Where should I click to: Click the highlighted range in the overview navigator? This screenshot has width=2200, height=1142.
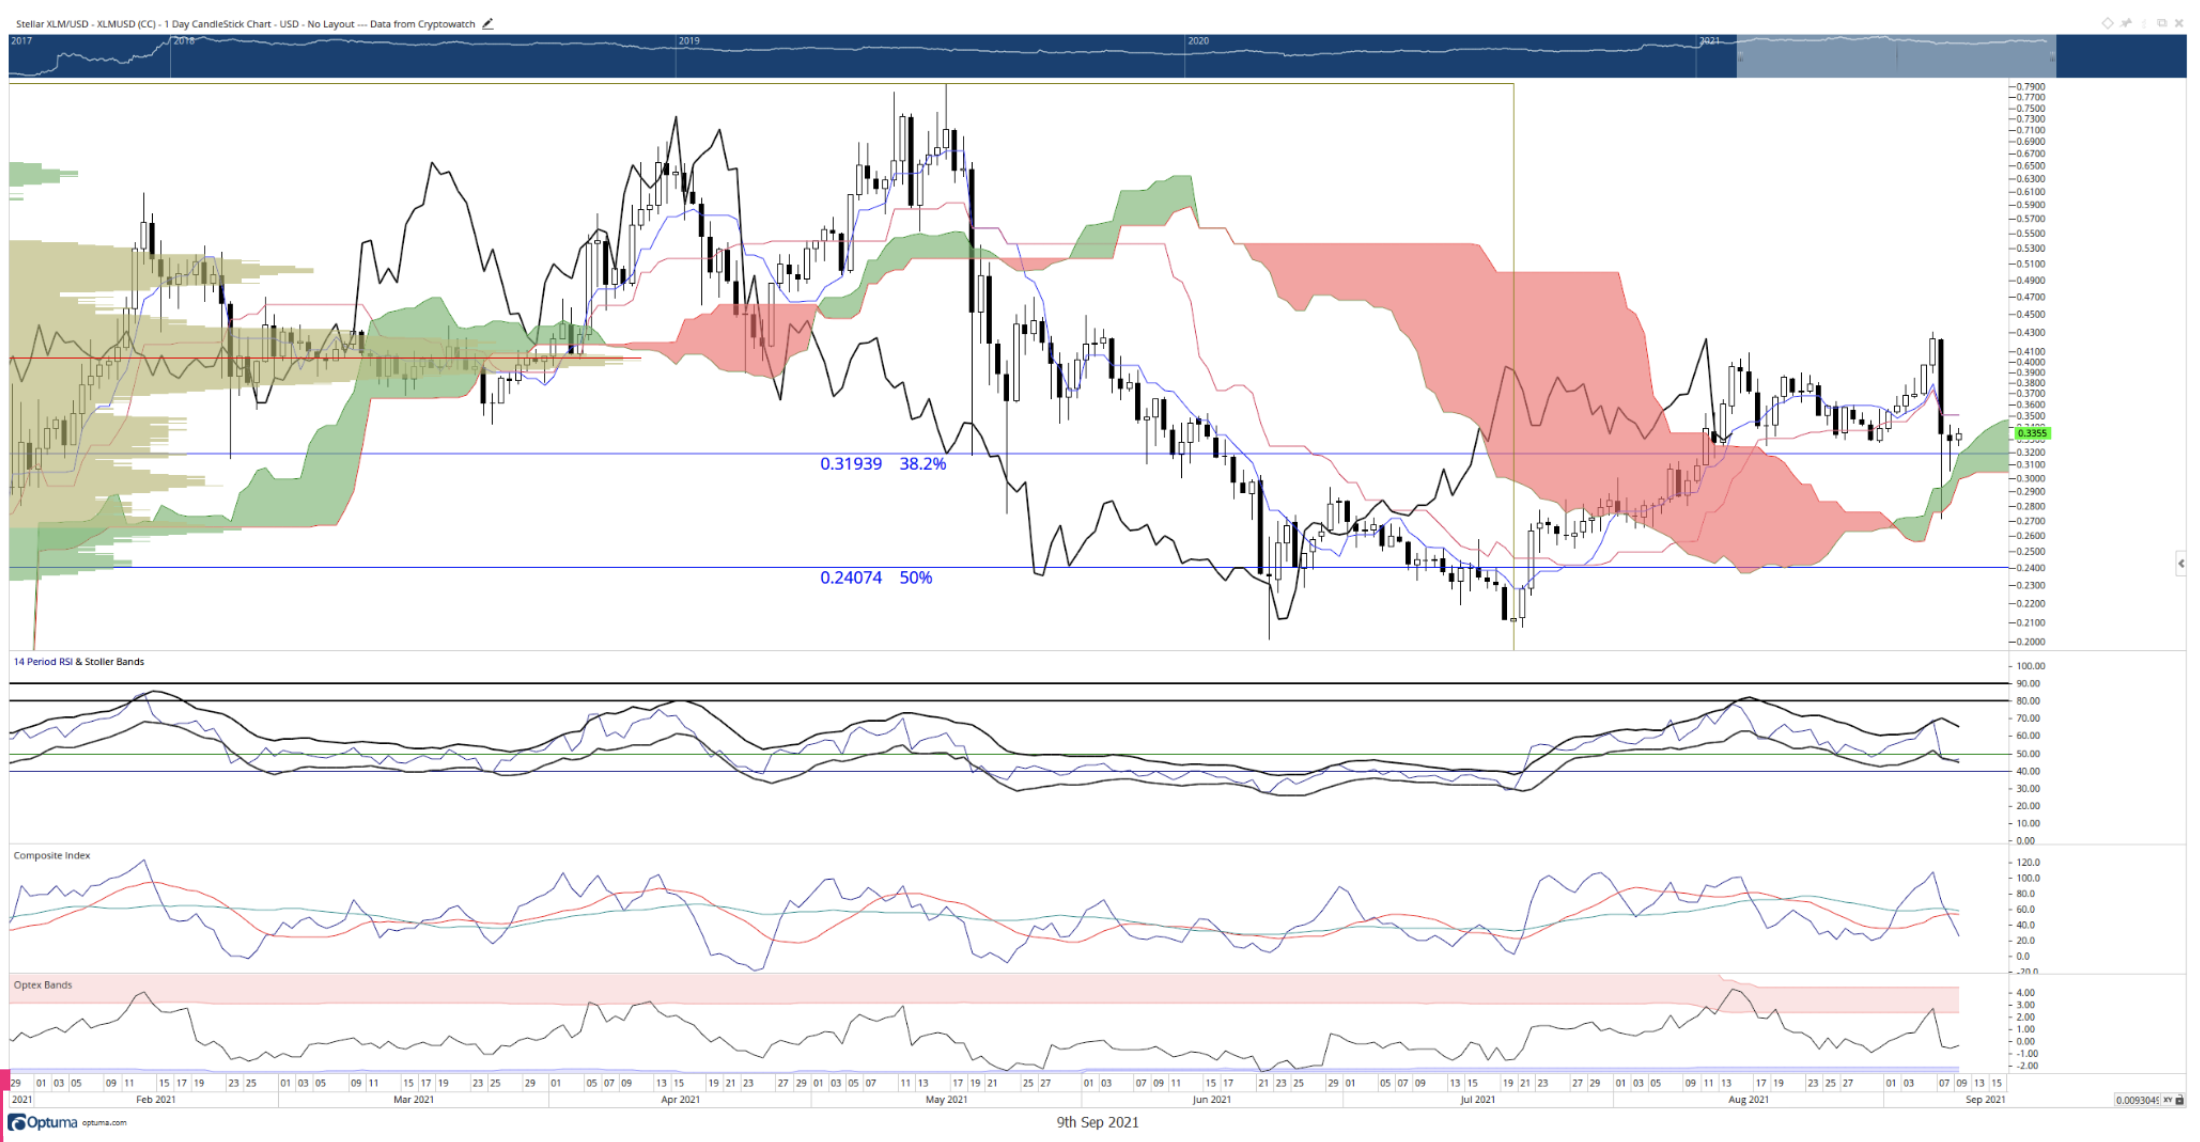pyautogui.click(x=1896, y=57)
